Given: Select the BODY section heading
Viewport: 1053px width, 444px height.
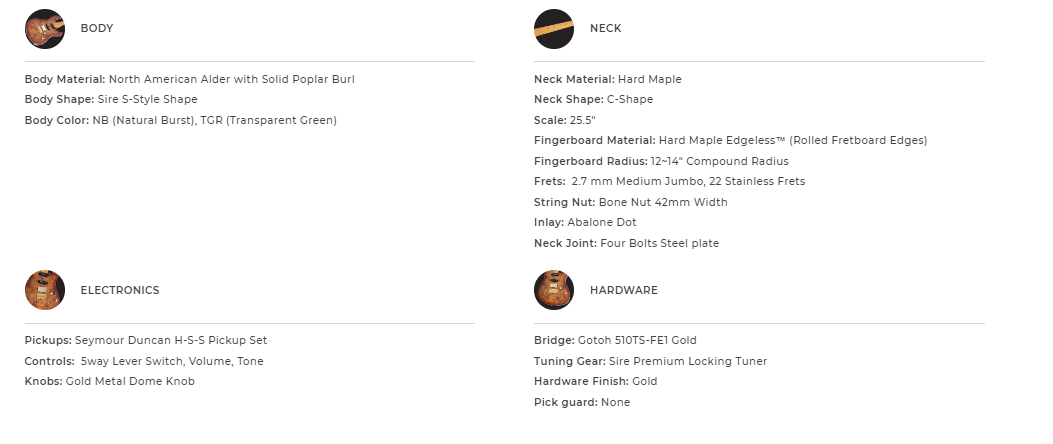Looking at the screenshot, I should pos(97,29).
